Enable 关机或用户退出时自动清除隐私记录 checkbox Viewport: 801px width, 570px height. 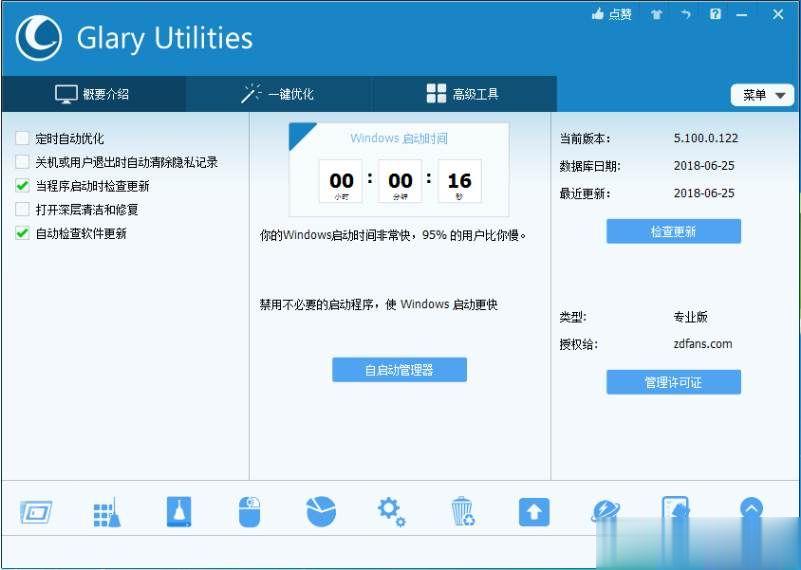[x=22, y=162]
